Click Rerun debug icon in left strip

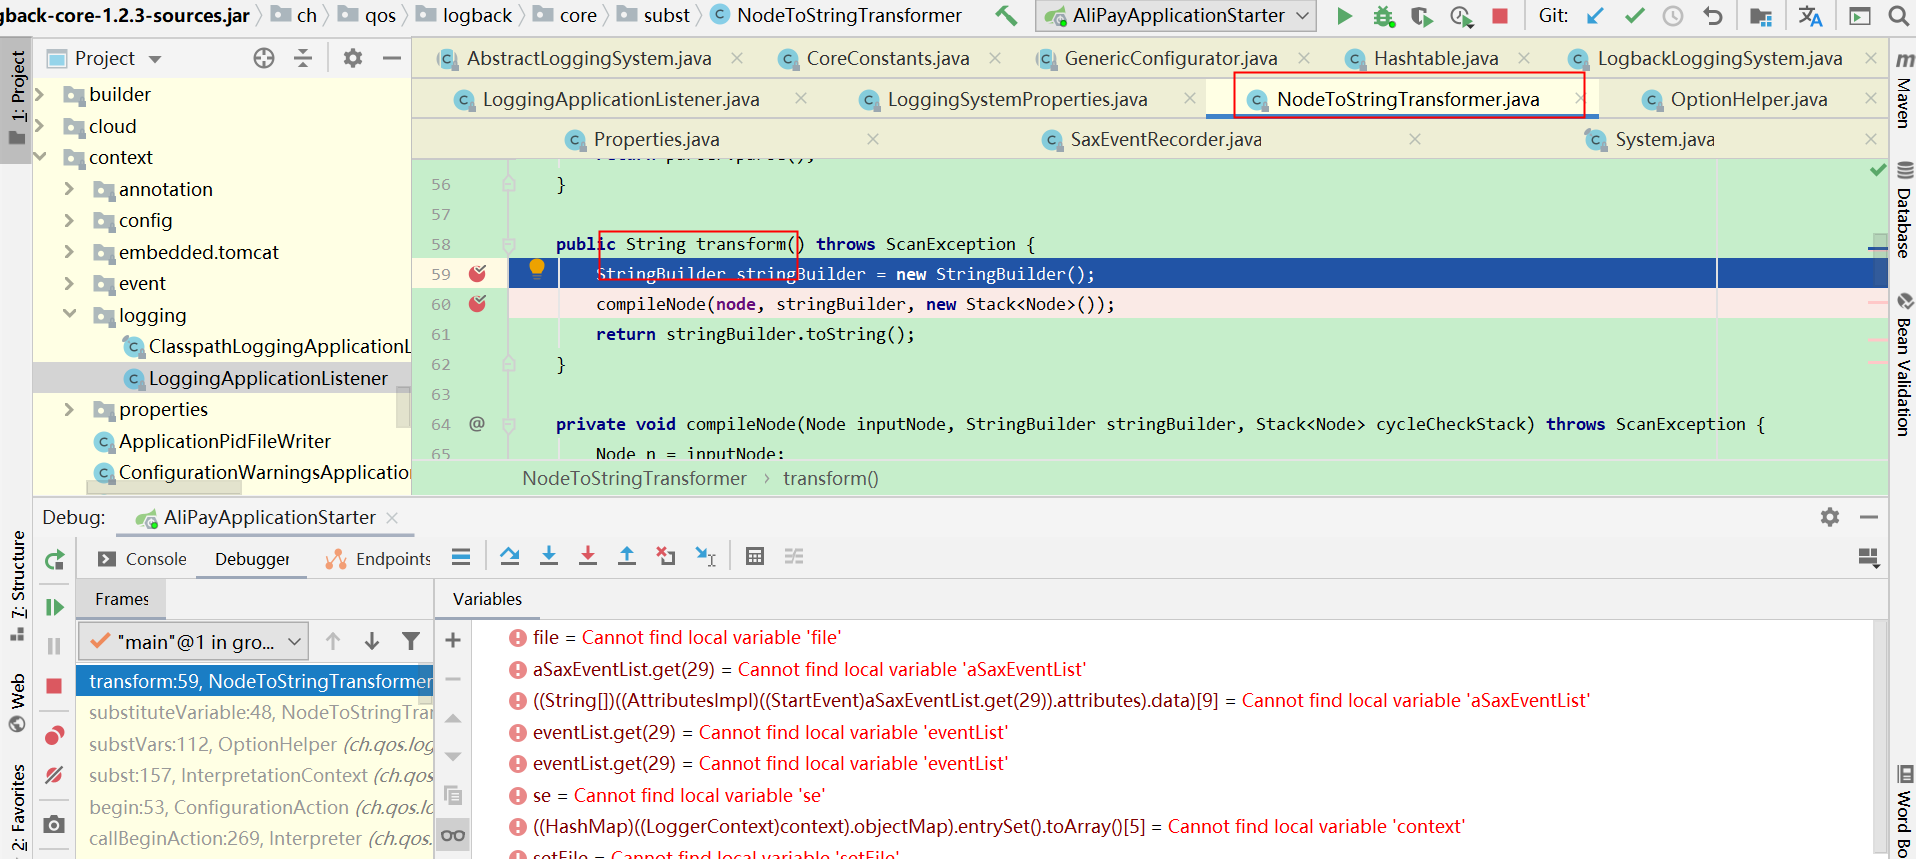pyautogui.click(x=55, y=560)
